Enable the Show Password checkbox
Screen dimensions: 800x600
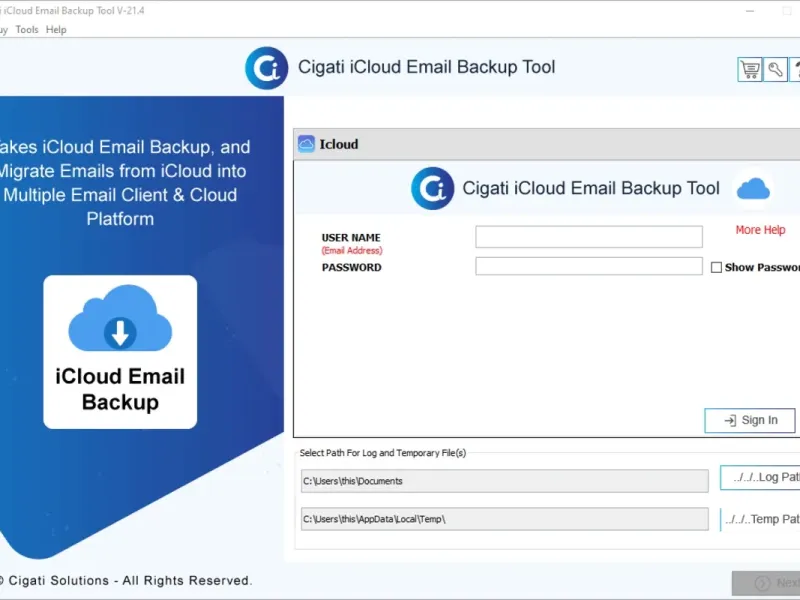click(716, 267)
